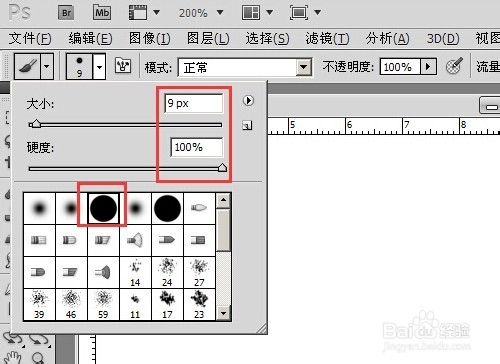Screen dimensions: 500x364
Task: Select first bristle brush in second row
Action: point(39,240)
